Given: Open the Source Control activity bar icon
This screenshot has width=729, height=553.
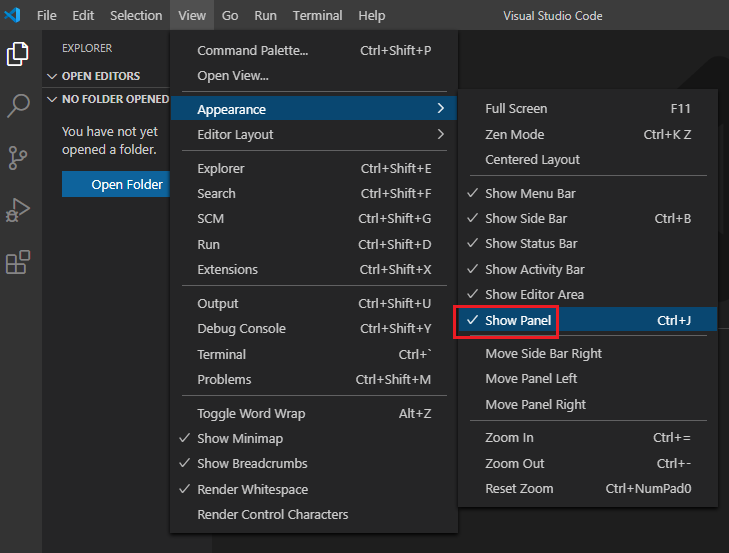Looking at the screenshot, I should [18, 158].
